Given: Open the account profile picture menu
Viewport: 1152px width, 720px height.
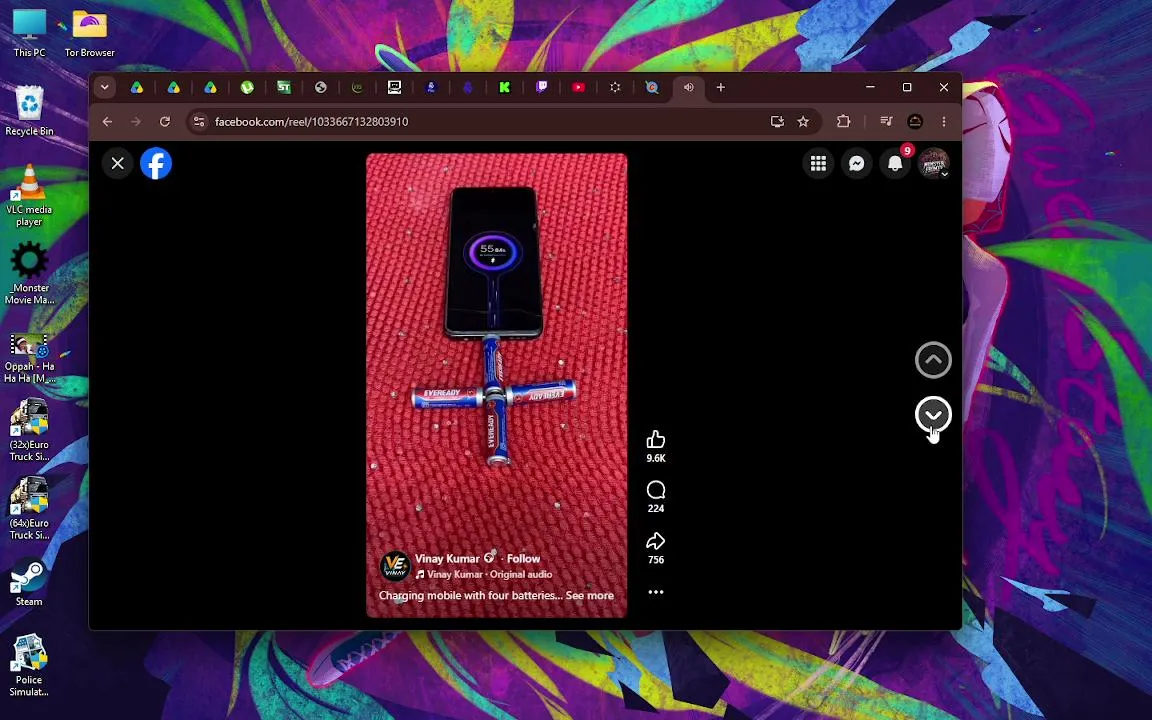Looking at the screenshot, I should coord(934,163).
